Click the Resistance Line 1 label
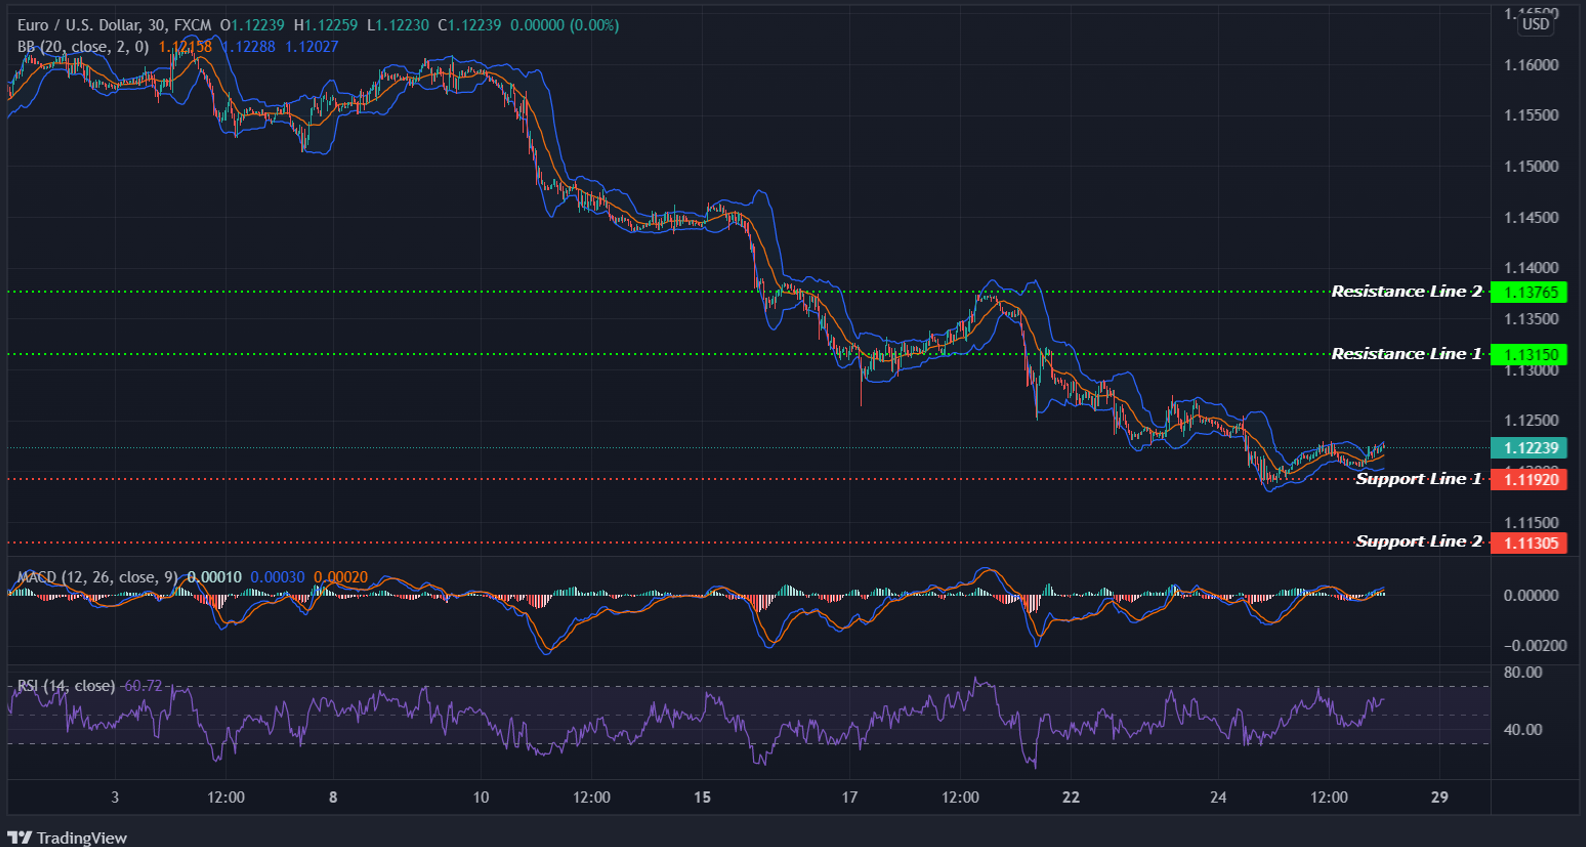The image size is (1586, 847). tap(1406, 354)
